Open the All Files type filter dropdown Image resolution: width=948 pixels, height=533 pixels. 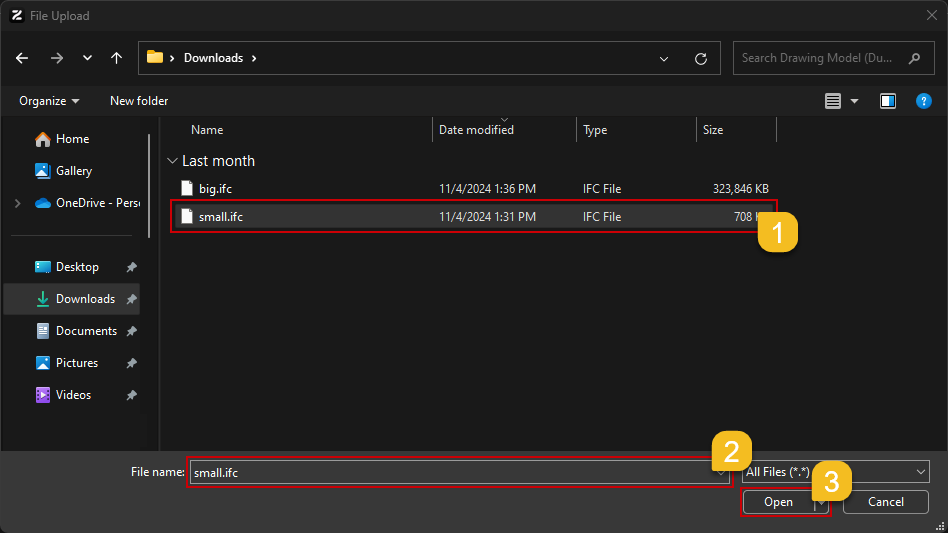coord(836,472)
